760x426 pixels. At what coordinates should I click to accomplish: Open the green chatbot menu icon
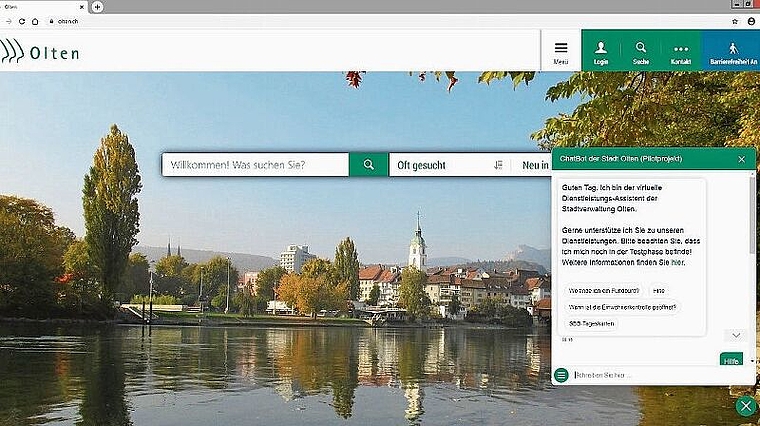coord(561,375)
